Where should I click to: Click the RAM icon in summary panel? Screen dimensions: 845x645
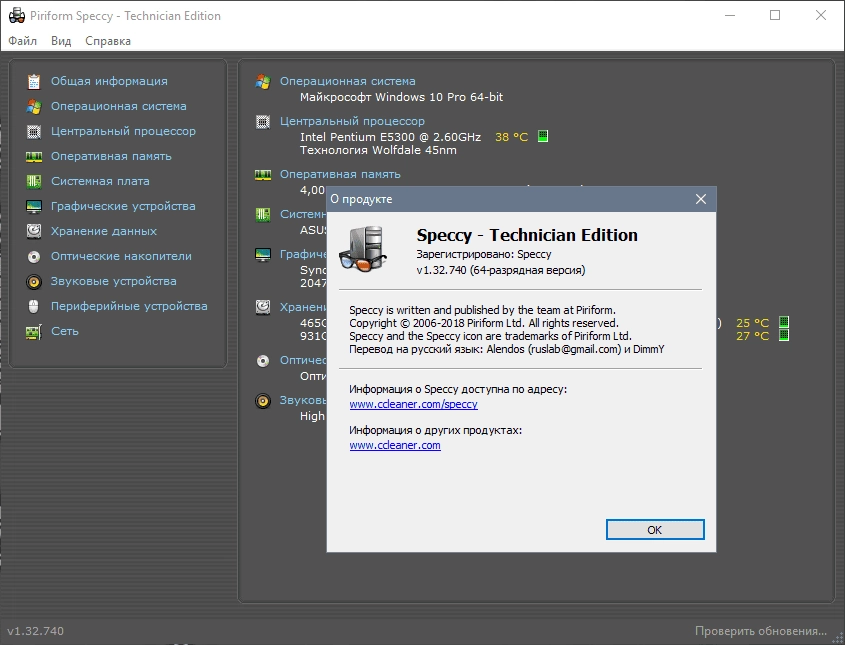263,175
